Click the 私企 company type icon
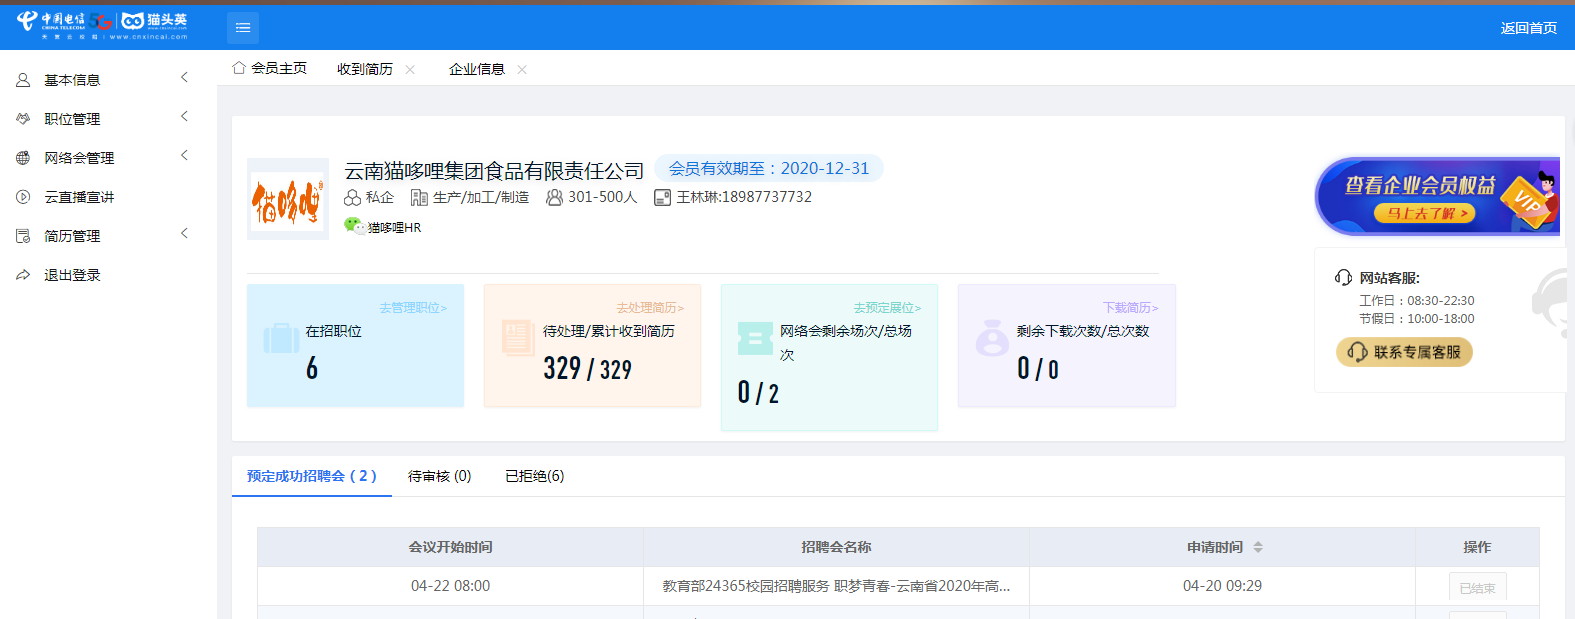 [352, 198]
